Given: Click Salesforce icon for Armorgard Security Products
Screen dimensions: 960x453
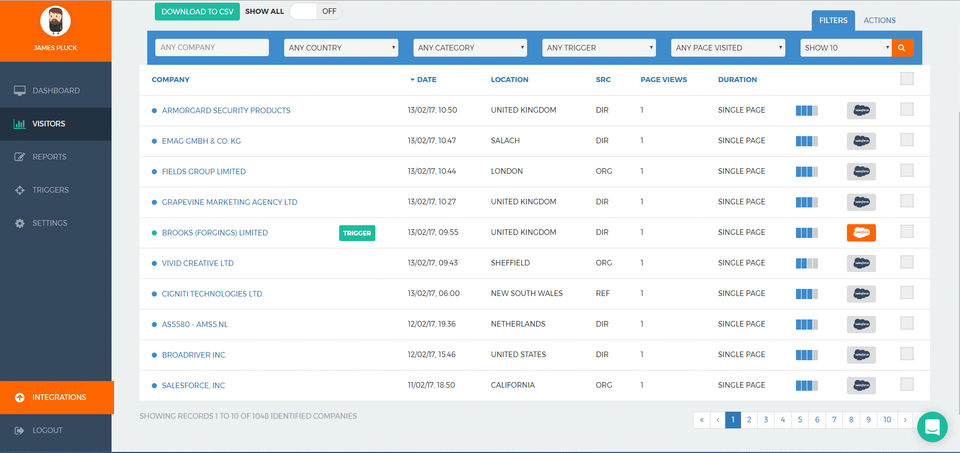Looking at the screenshot, I should pos(861,110).
